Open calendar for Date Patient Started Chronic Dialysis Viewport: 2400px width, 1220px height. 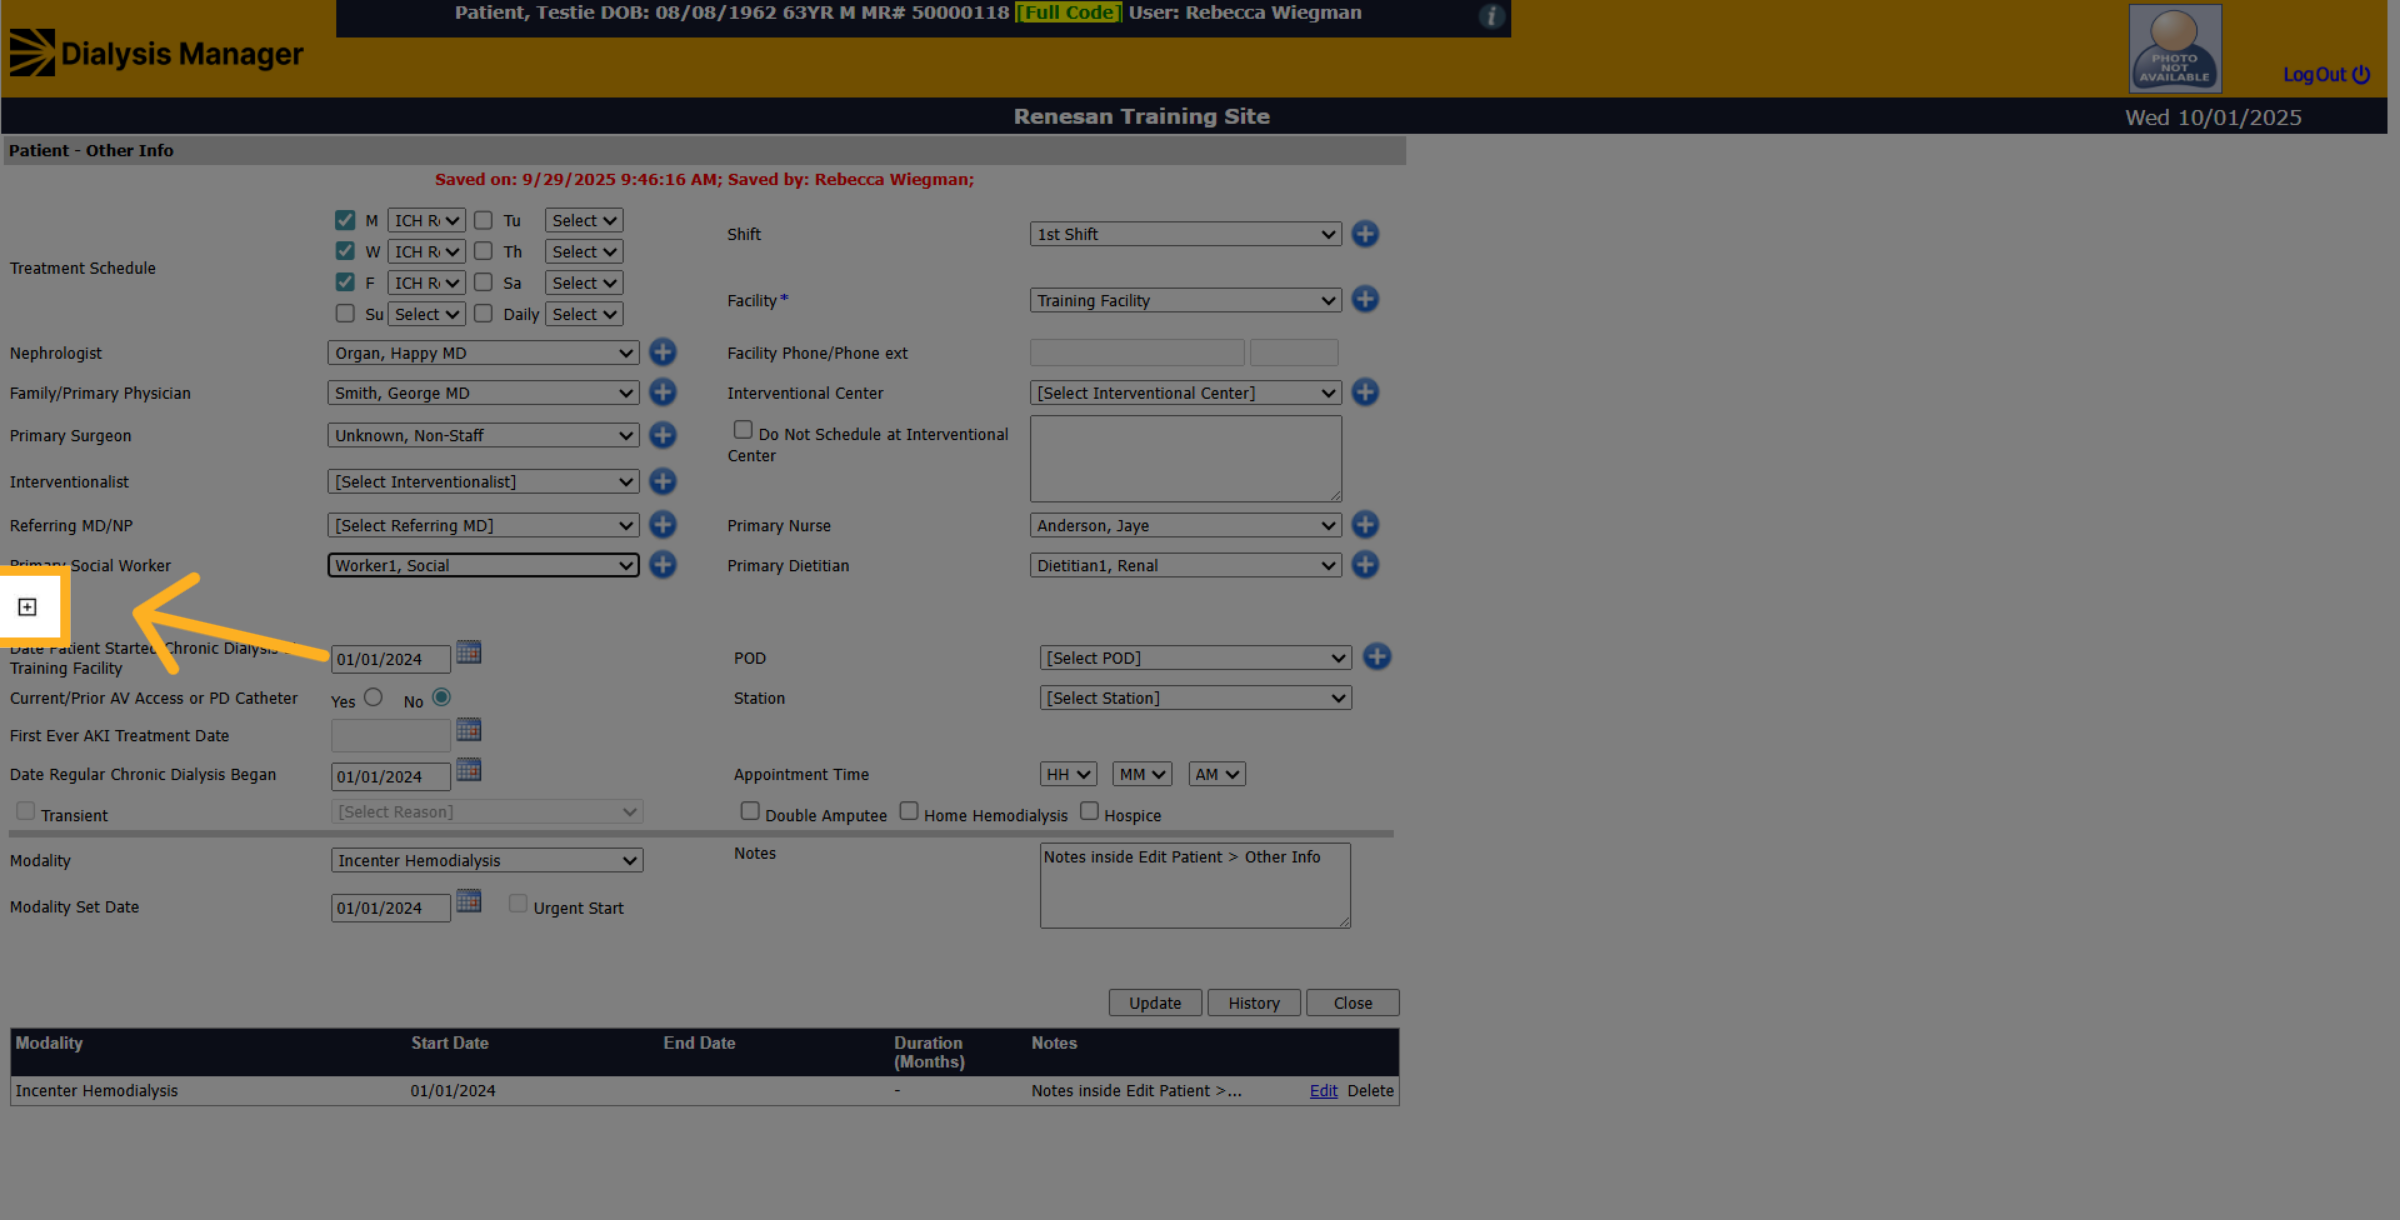tap(468, 652)
